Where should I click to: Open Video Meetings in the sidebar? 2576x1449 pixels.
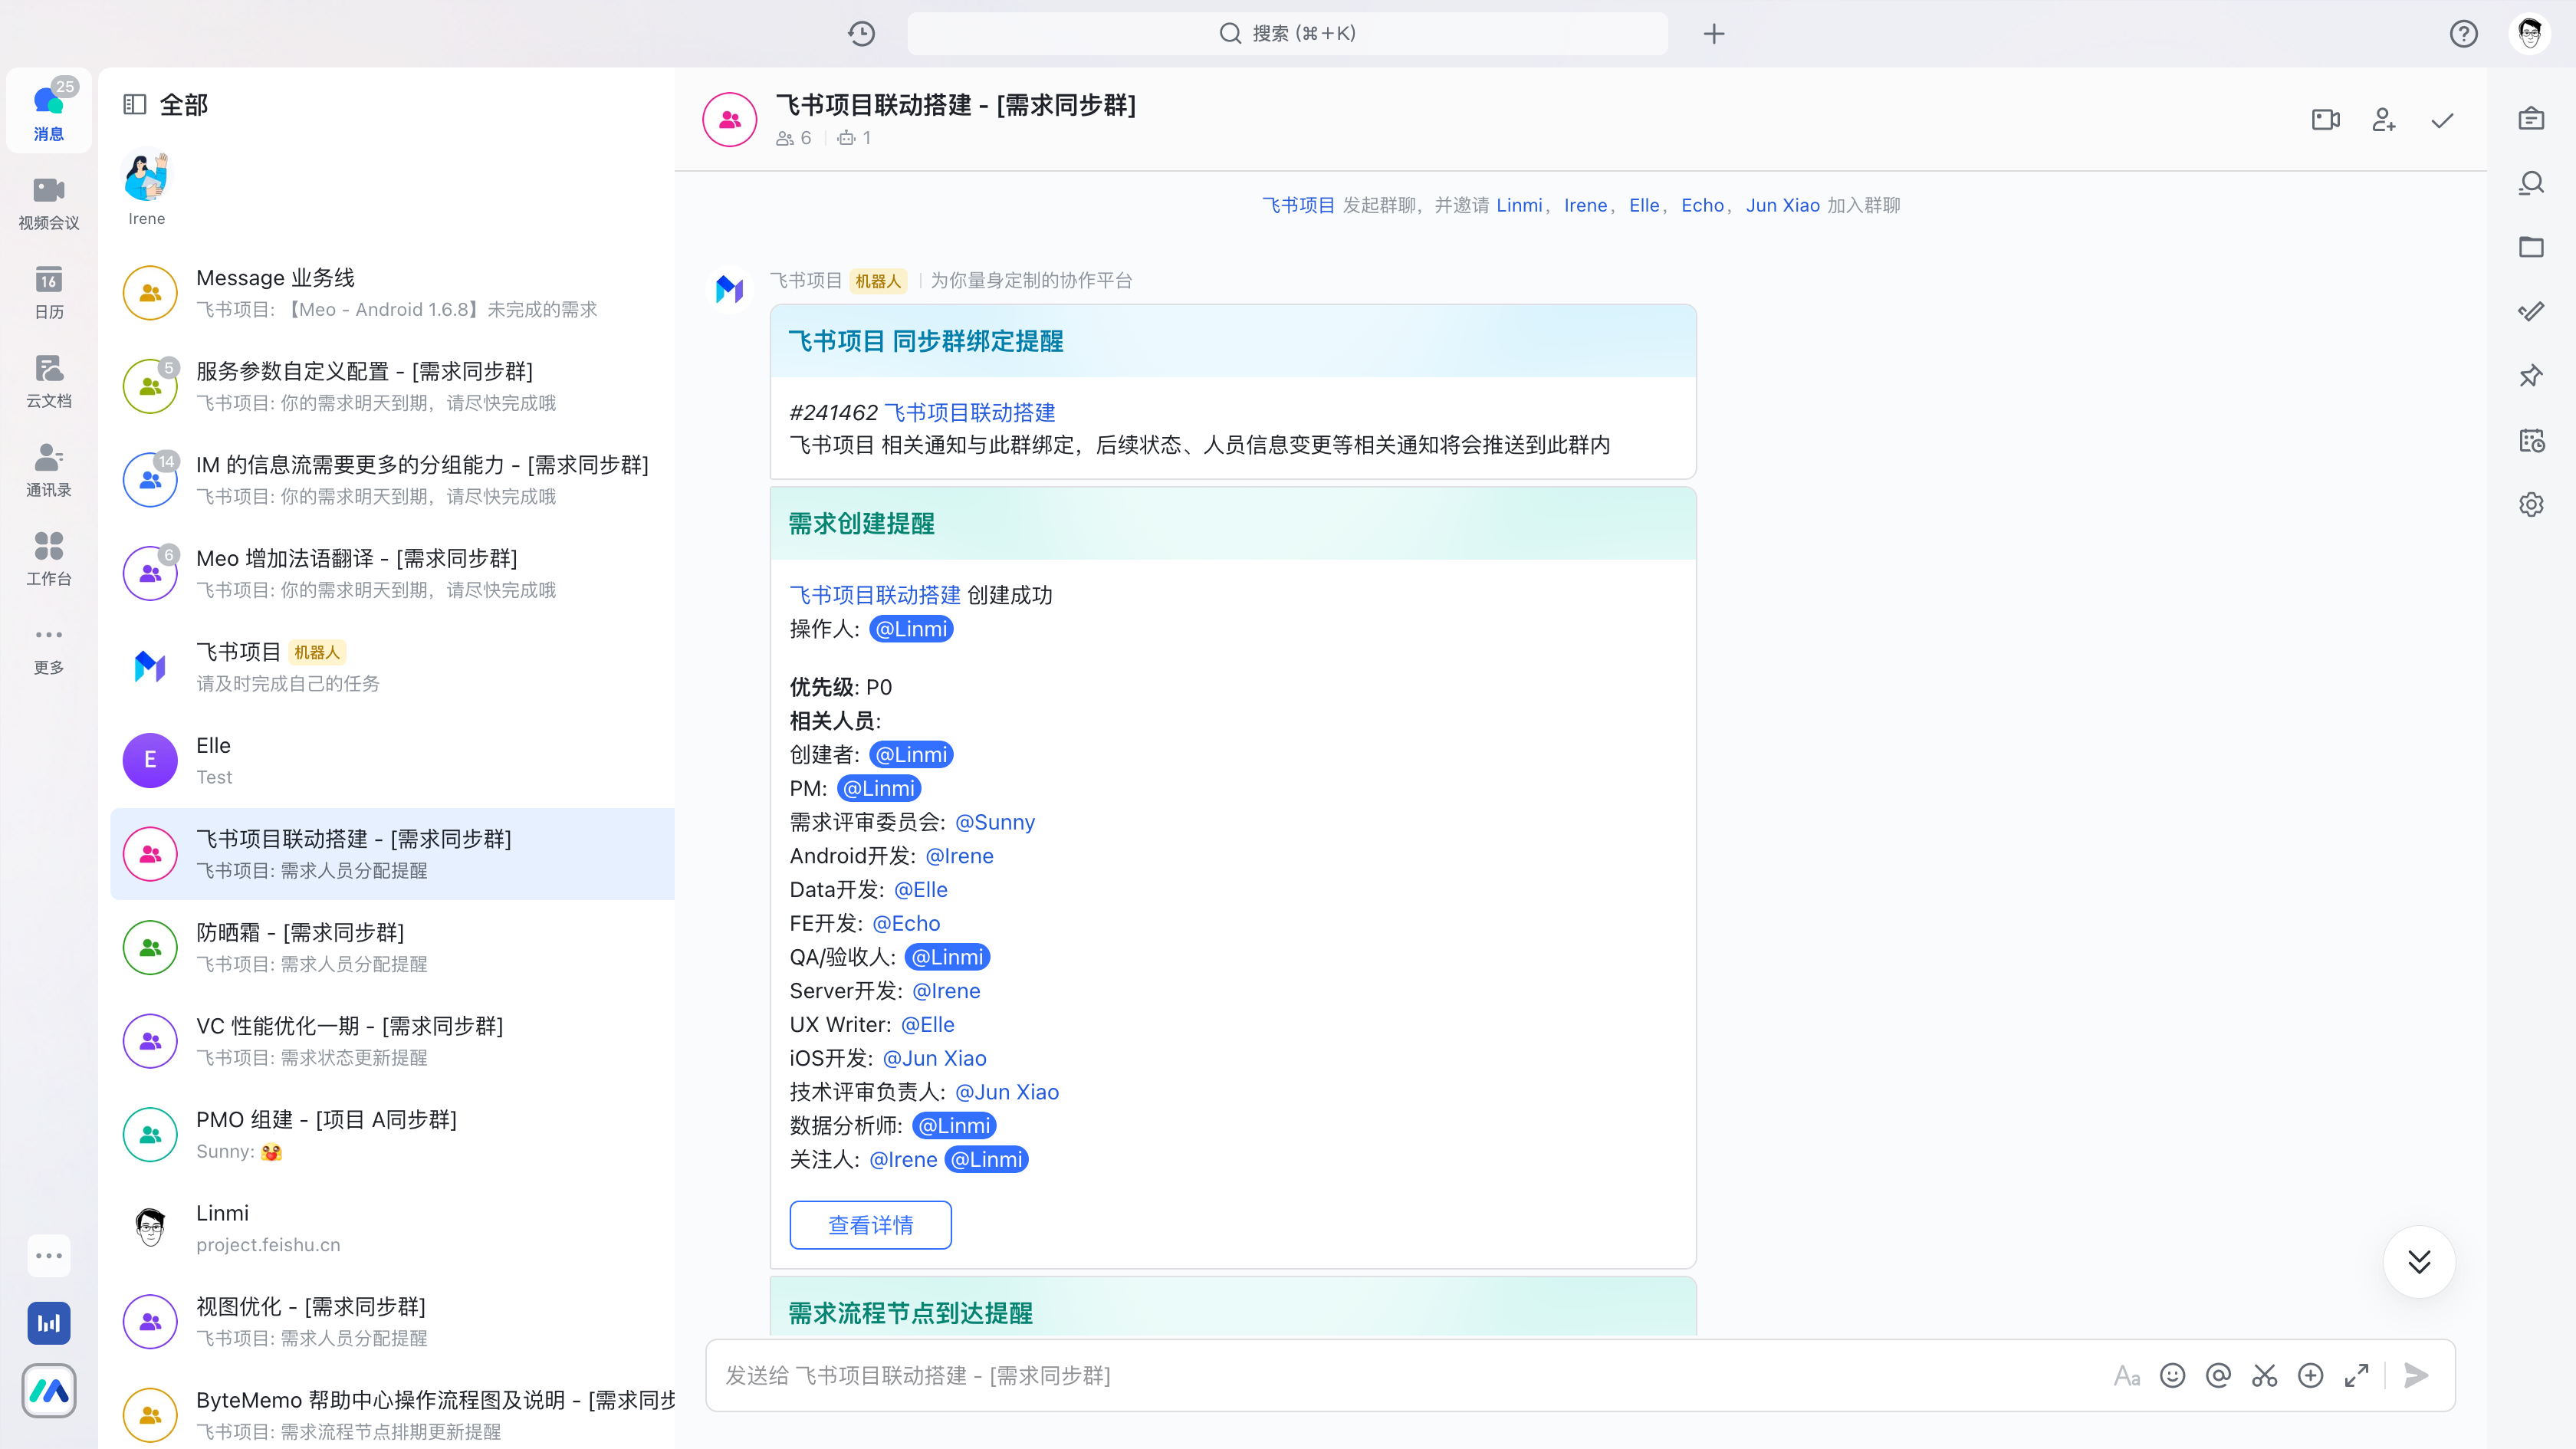coord(48,203)
